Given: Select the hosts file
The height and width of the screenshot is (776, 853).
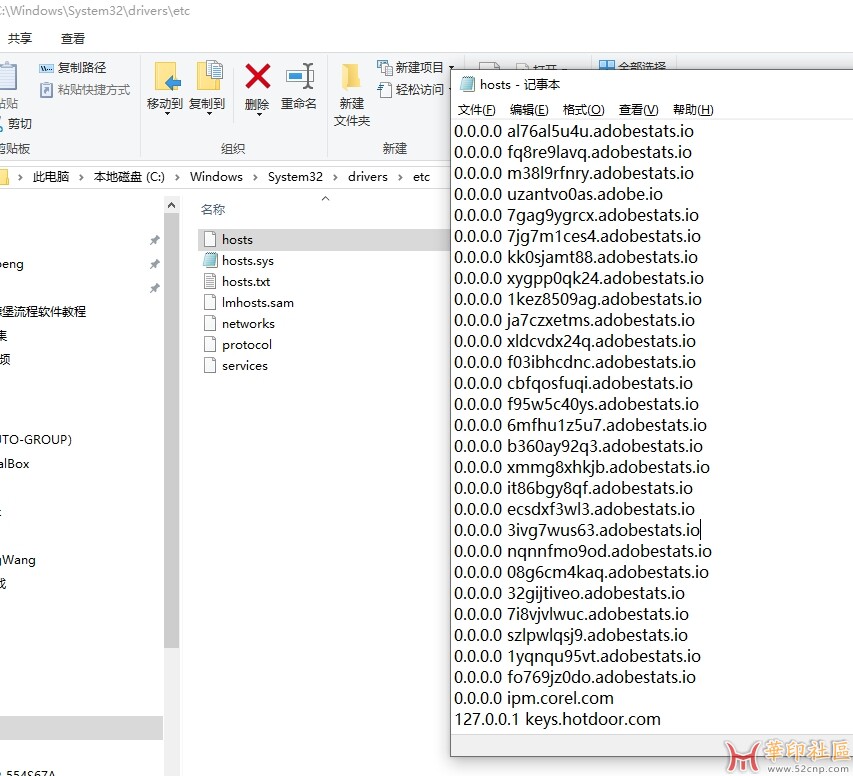Looking at the screenshot, I should coord(324,239).
